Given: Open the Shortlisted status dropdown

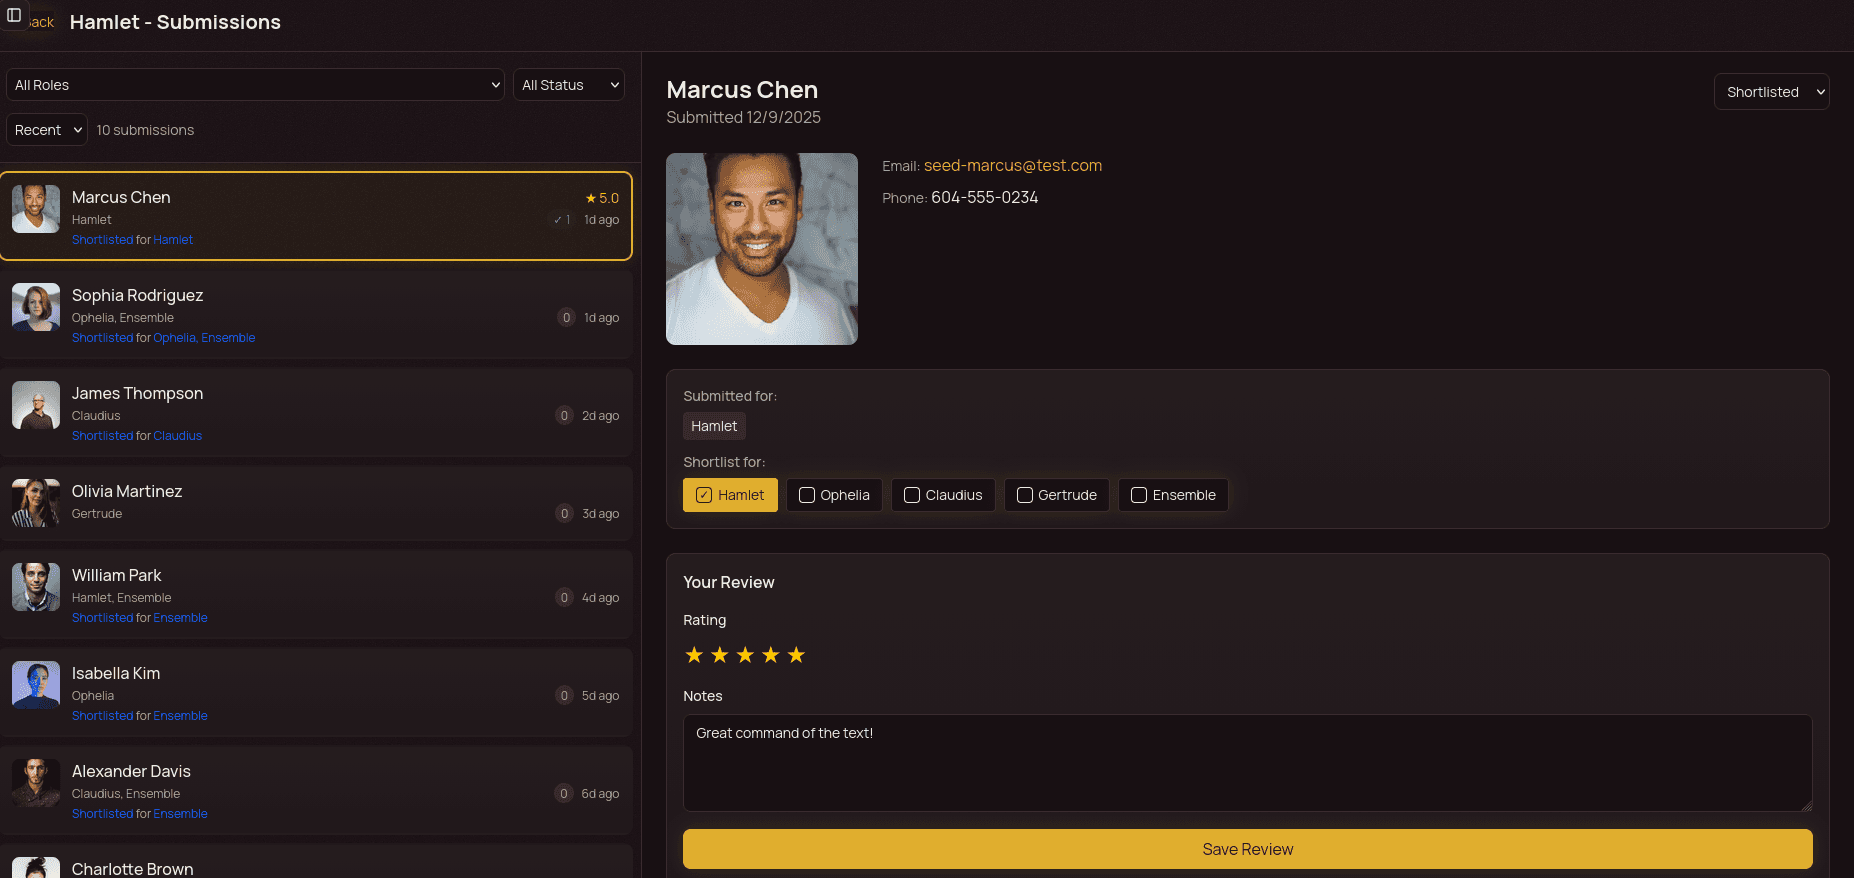Looking at the screenshot, I should tap(1771, 92).
